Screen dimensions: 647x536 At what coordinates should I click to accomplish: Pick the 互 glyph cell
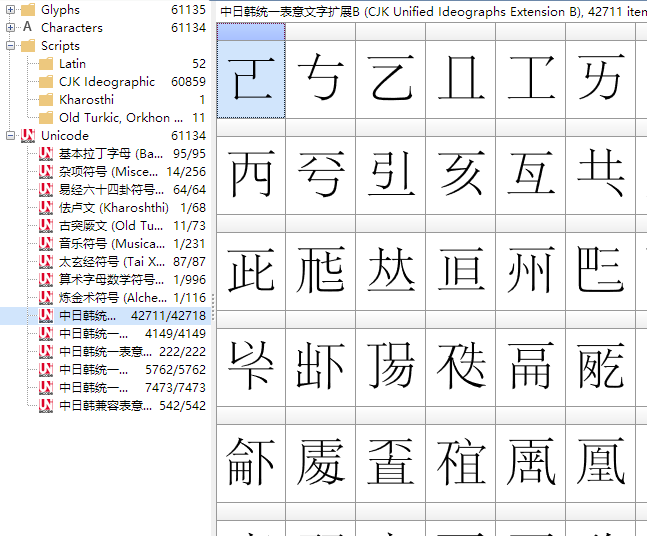tap(531, 175)
